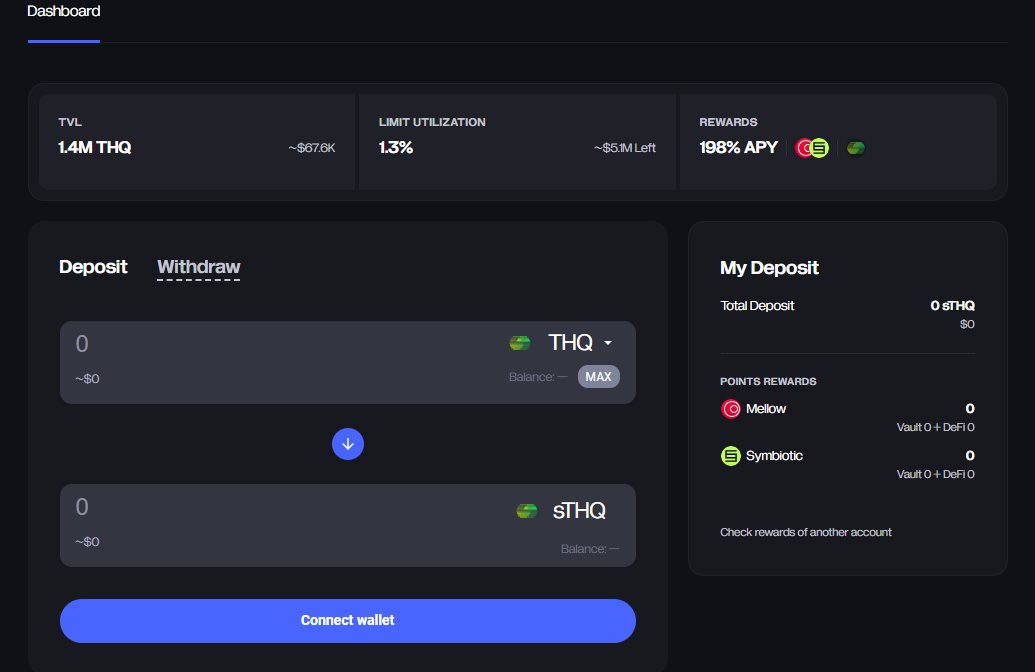Click the LIMIT UTILIZATION label

(432, 122)
